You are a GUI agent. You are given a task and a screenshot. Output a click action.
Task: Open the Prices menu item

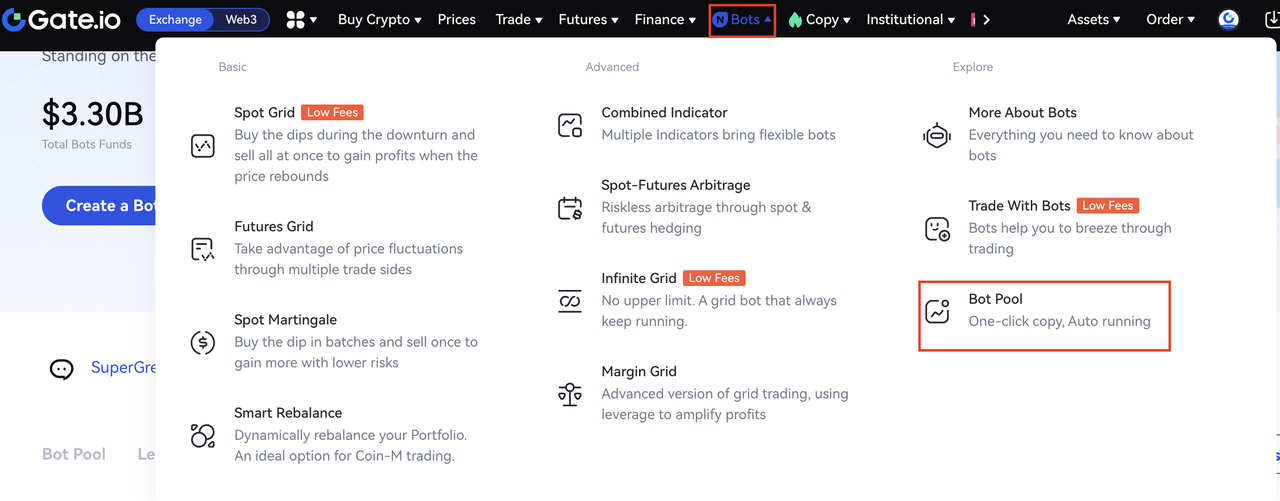point(456,19)
